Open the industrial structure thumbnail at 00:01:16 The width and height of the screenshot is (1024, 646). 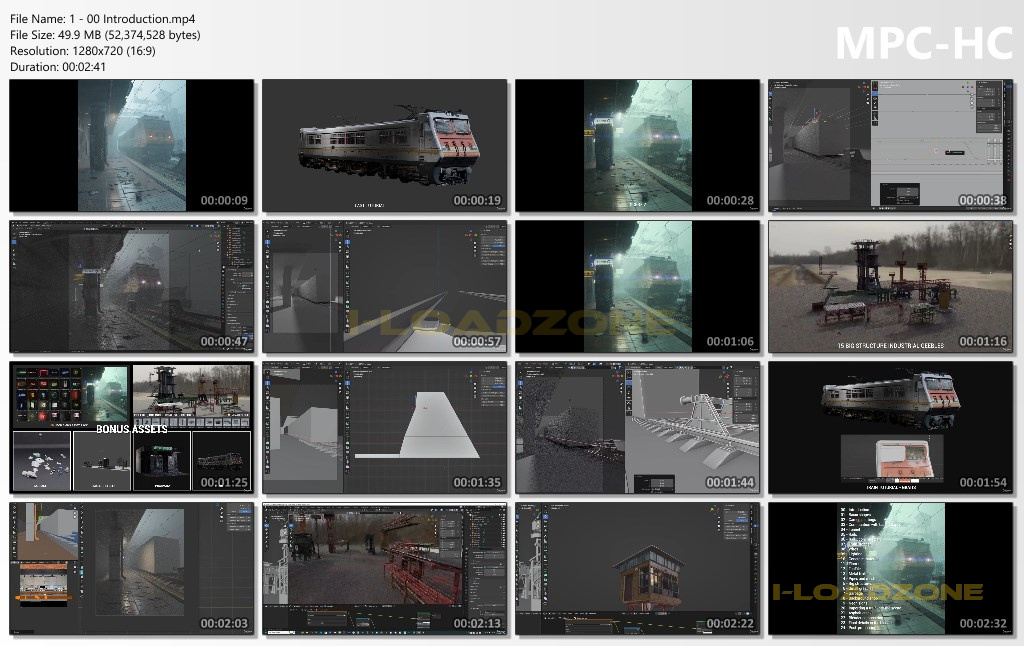point(891,287)
